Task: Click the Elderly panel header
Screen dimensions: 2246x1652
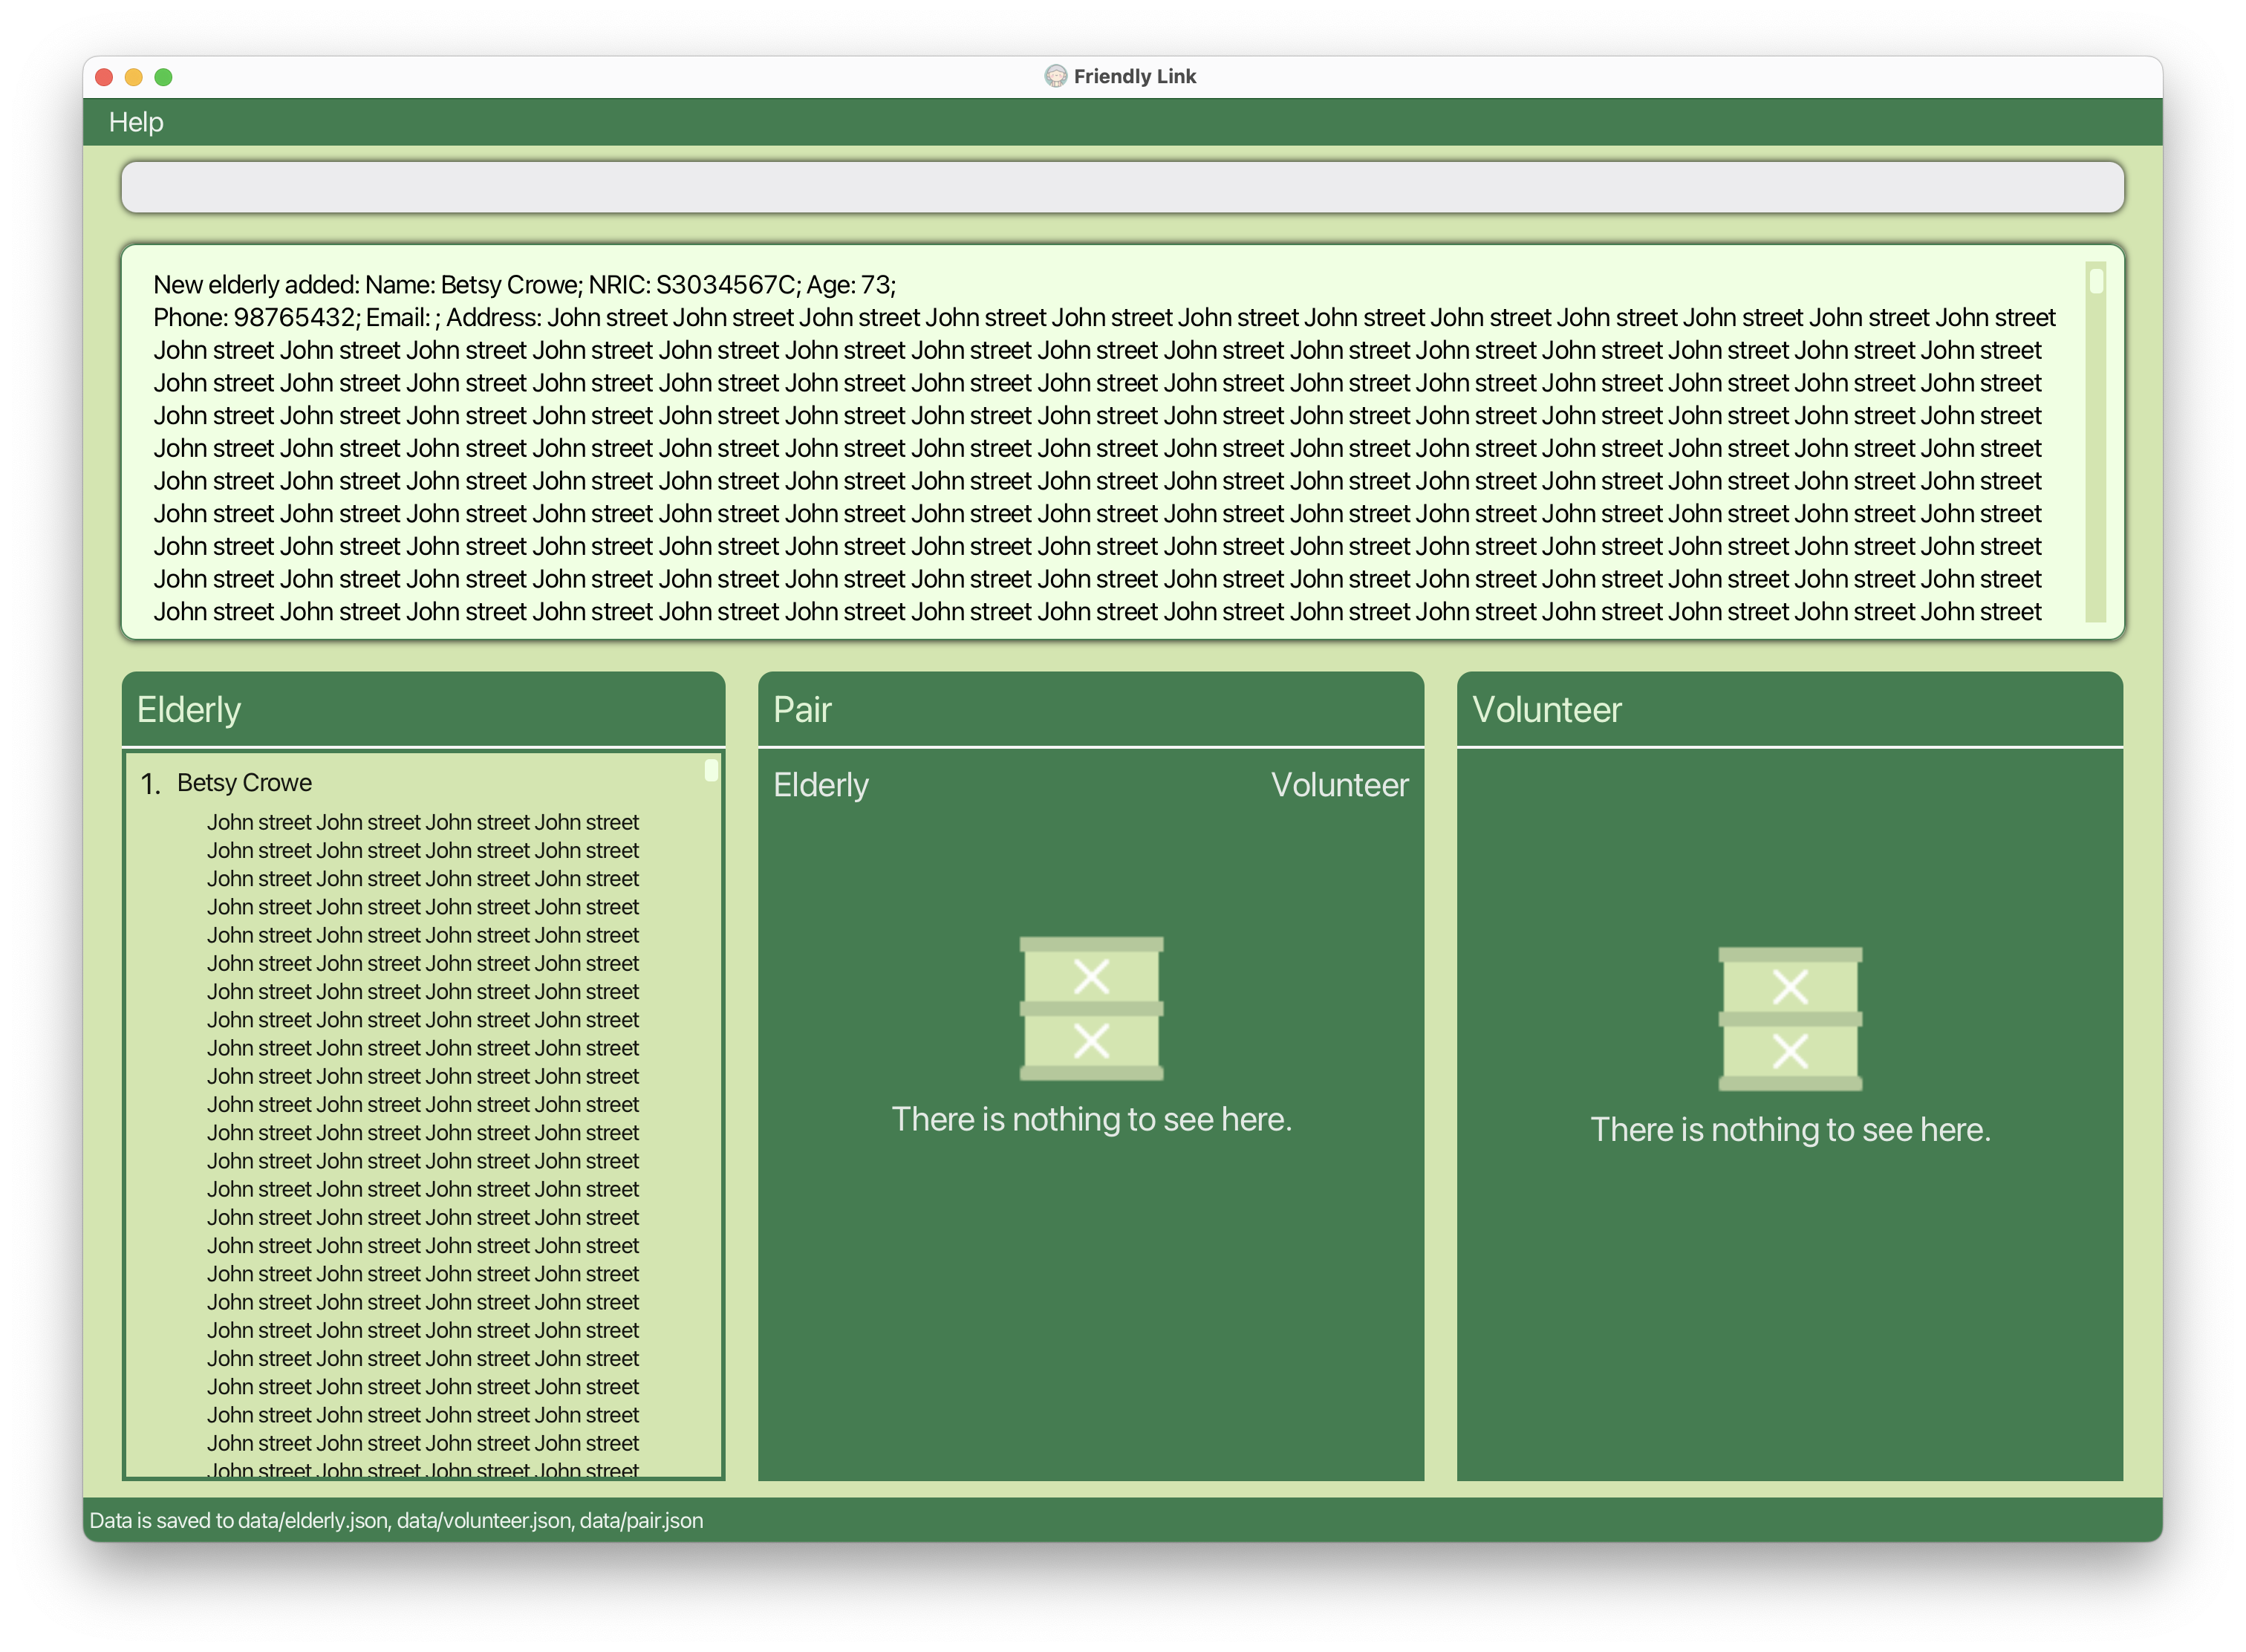Action: click(x=189, y=710)
